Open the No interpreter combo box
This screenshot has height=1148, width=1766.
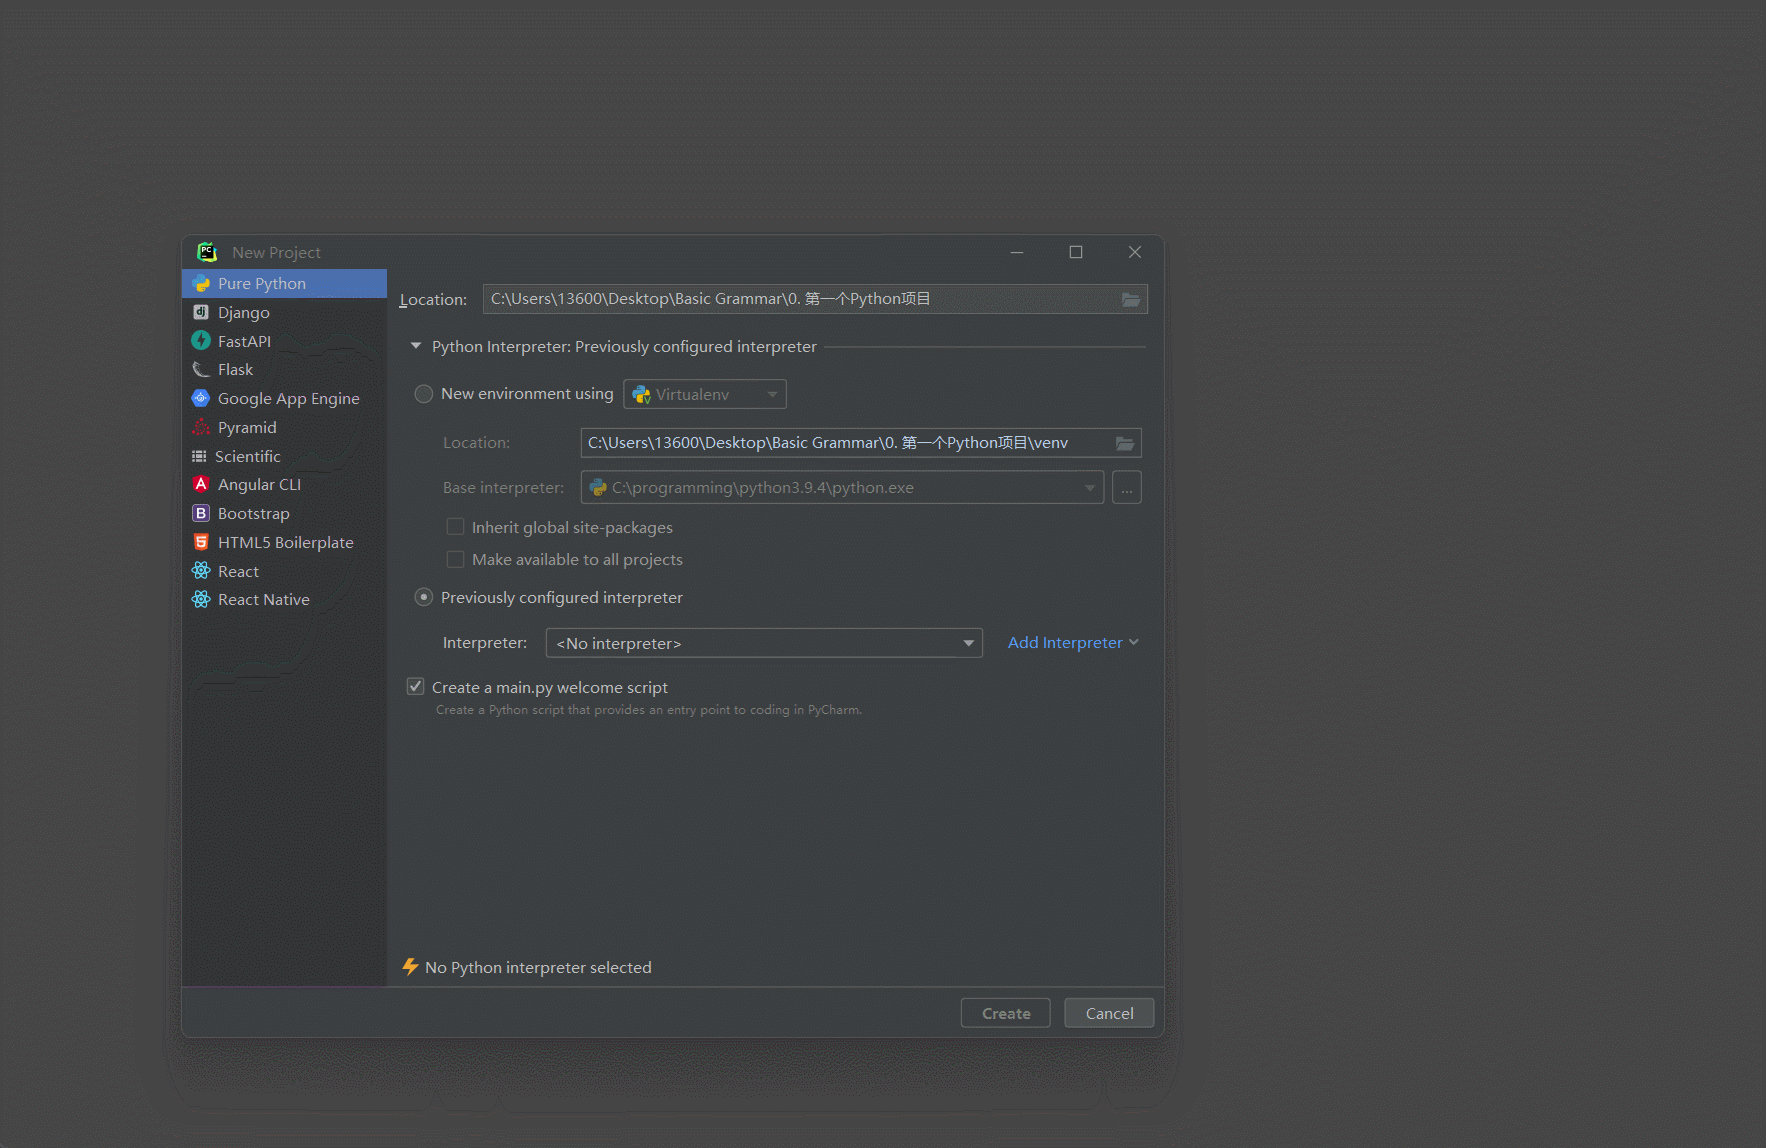(764, 643)
